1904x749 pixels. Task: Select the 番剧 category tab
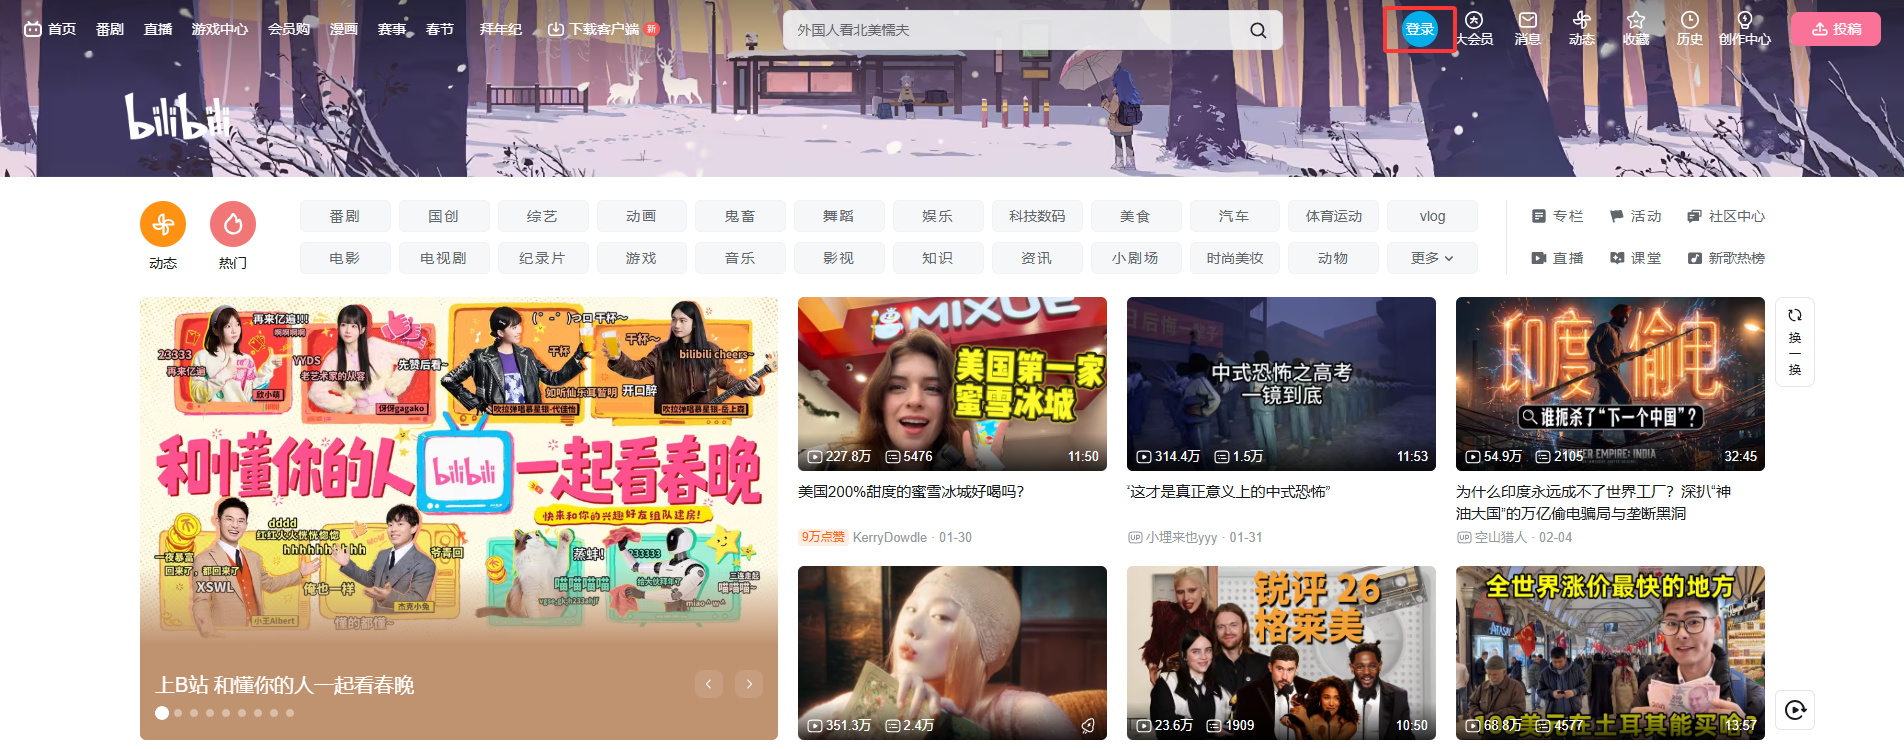344,216
